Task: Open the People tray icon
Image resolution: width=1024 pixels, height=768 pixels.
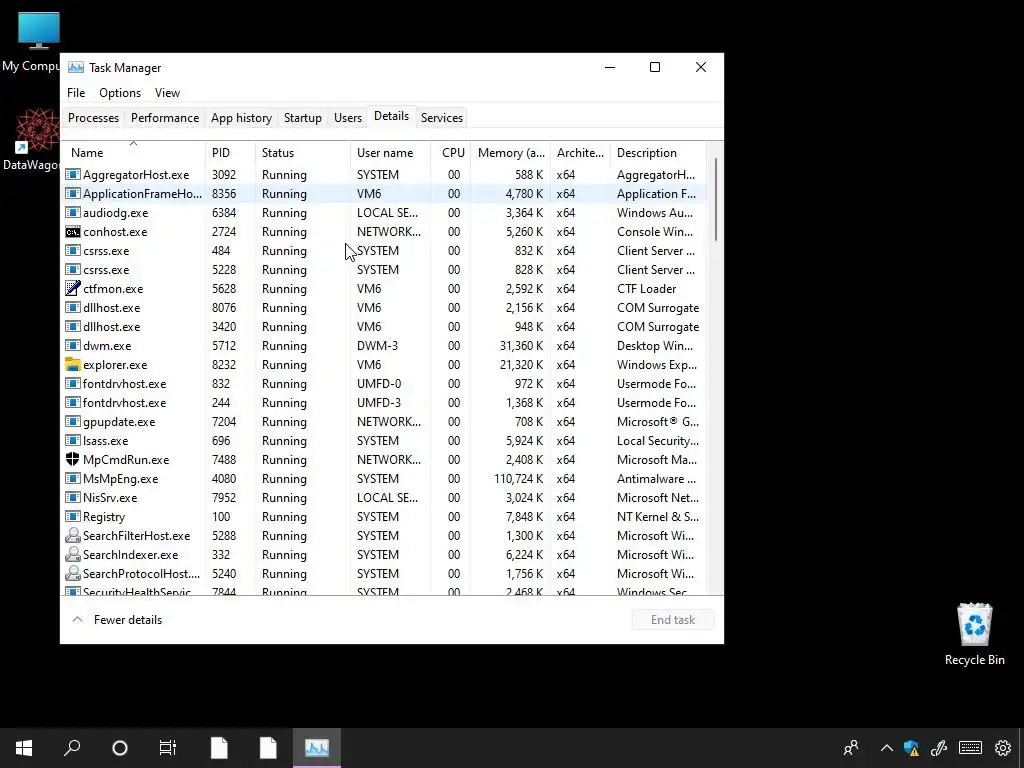Action: point(851,748)
